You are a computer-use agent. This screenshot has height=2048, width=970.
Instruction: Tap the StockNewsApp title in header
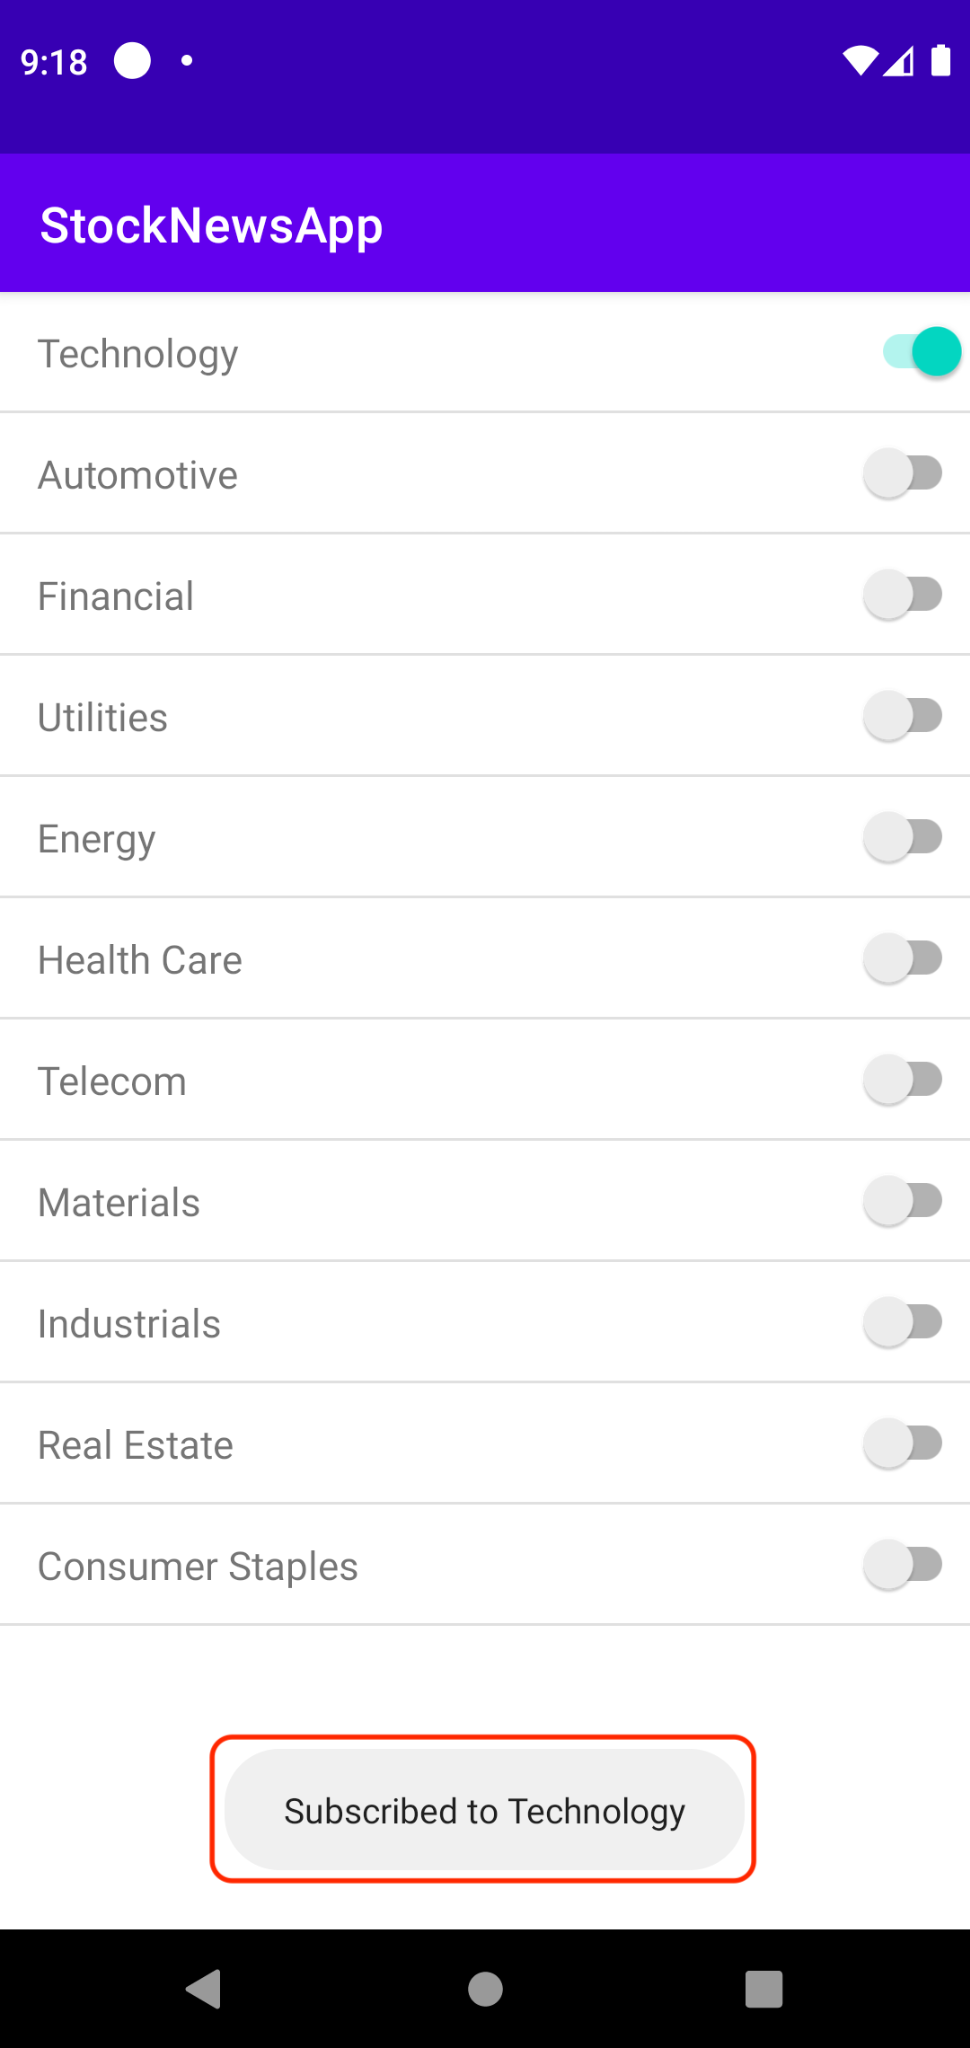pyautogui.click(x=211, y=225)
